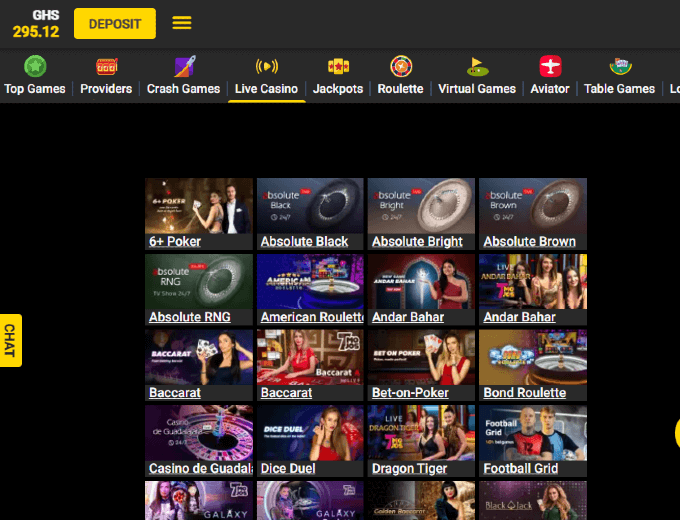
Task: Open the Virtual Games tab label
Action: (x=477, y=89)
